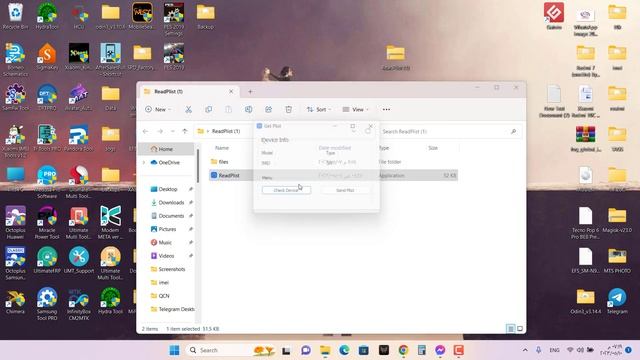This screenshot has width=640, height=360.
Task: Open Octoplus Huawei desktop shortcut
Action: pos(15,222)
